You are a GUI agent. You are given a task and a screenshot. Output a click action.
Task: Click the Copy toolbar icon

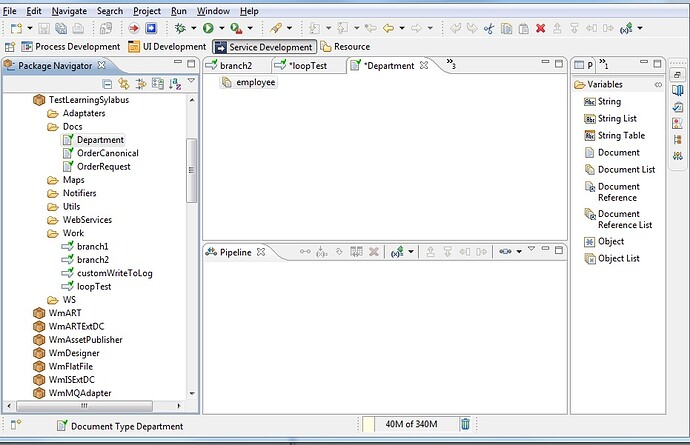click(x=506, y=29)
